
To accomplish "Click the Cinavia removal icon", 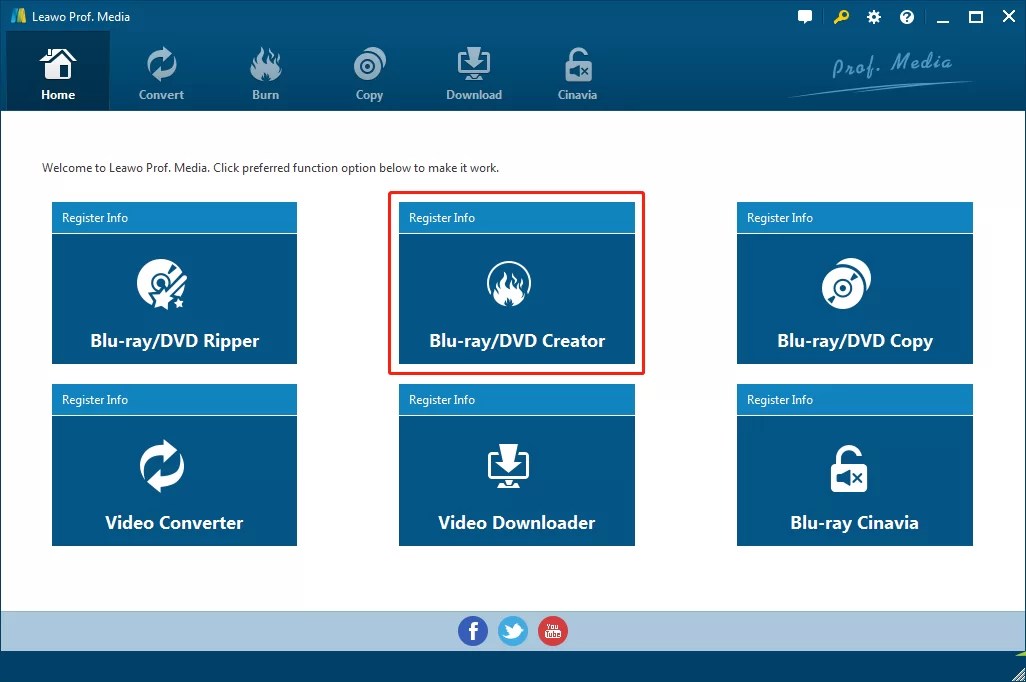I will point(577,63).
